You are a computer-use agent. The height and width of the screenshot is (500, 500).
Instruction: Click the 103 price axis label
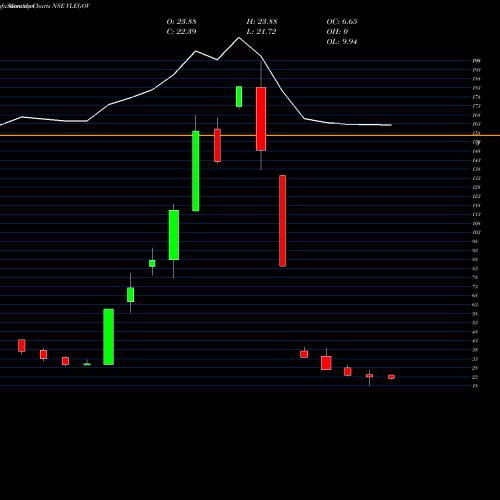point(477,232)
